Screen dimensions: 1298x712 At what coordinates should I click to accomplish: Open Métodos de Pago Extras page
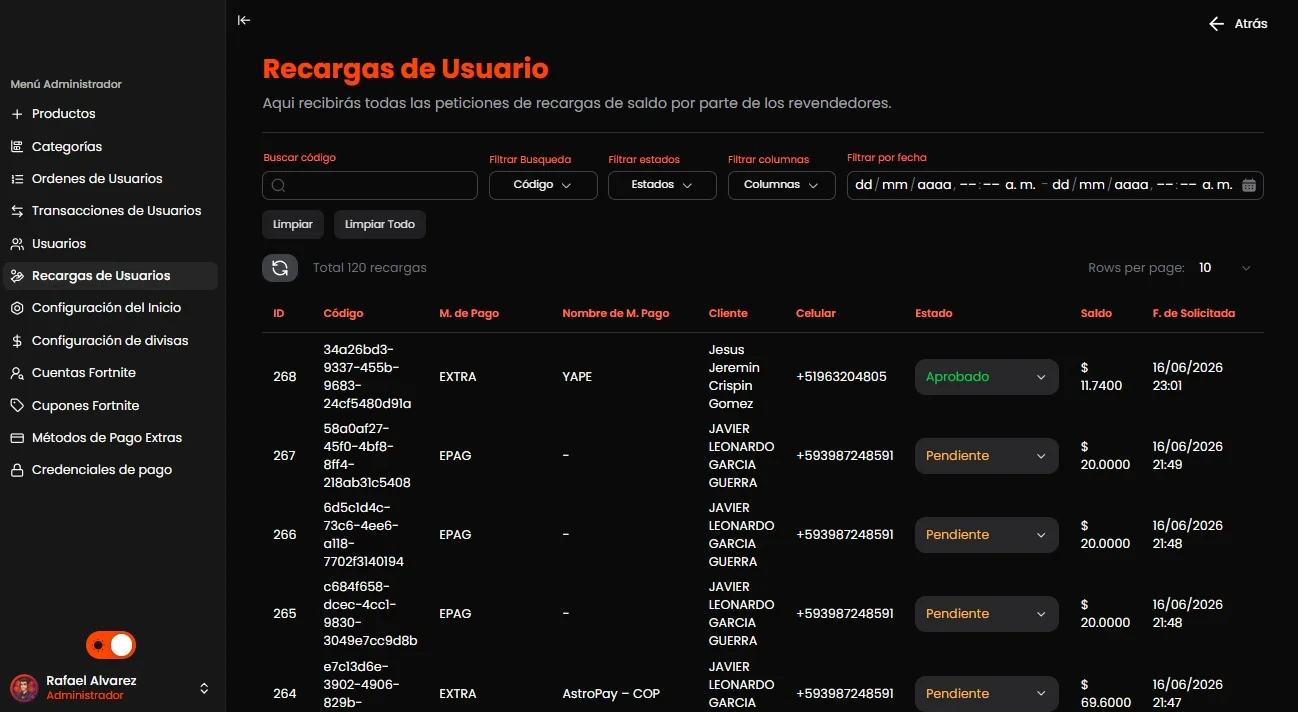pyautogui.click(x=109, y=438)
